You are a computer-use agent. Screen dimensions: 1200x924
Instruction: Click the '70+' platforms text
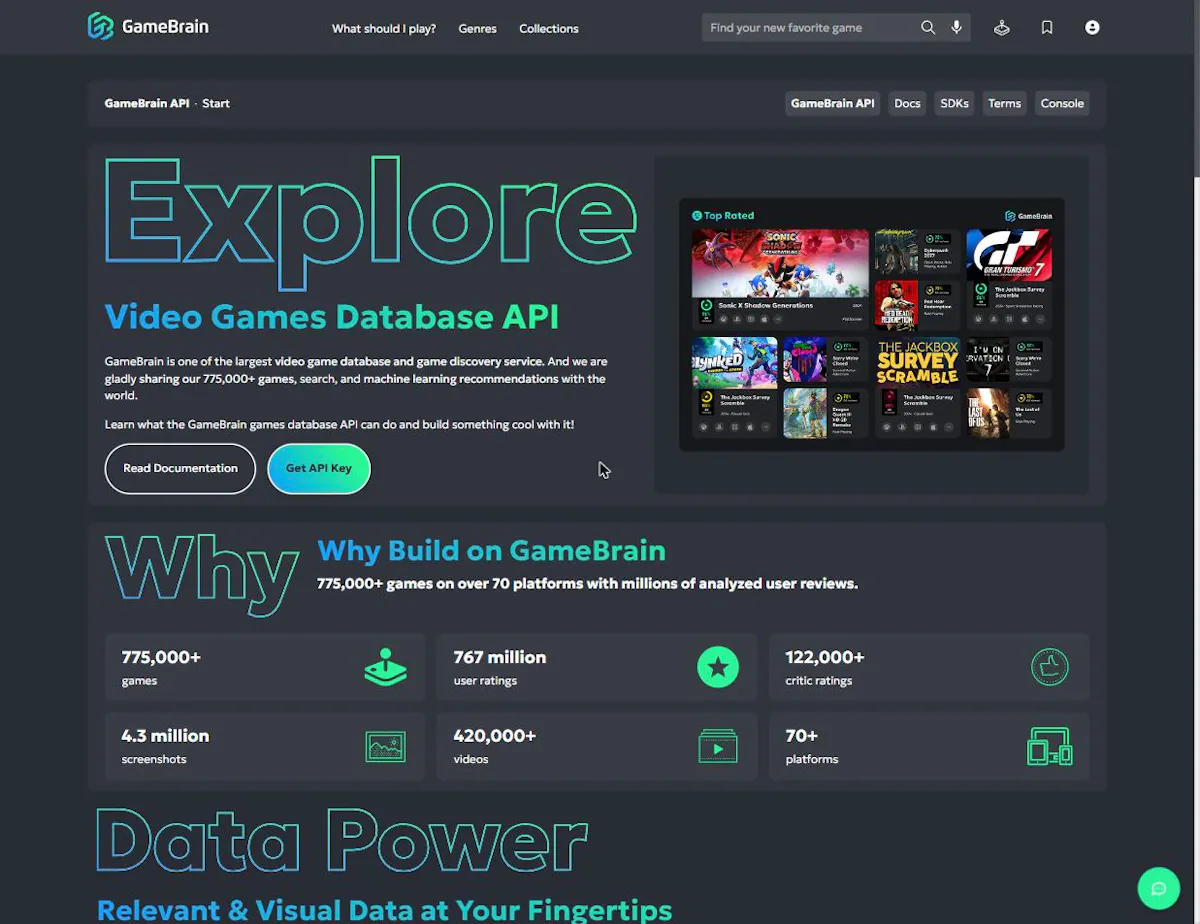pos(802,735)
